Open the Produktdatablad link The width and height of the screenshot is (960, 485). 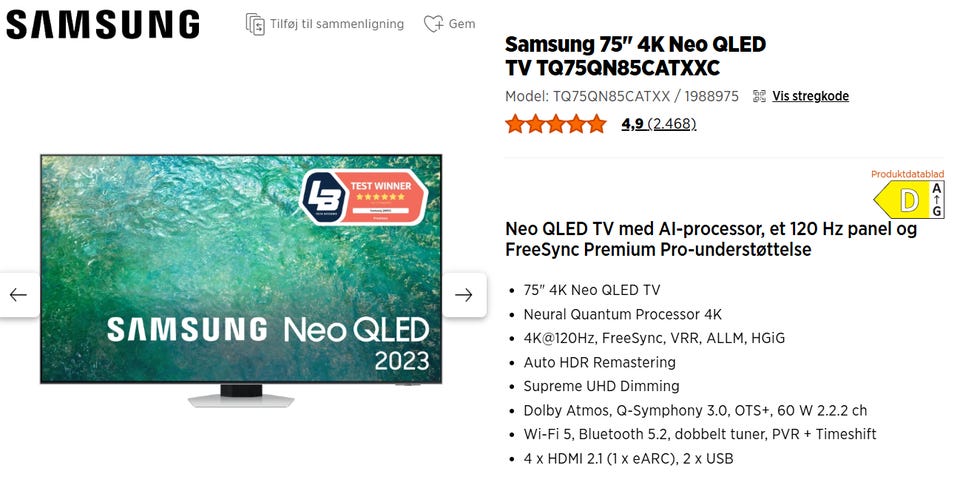point(906,174)
